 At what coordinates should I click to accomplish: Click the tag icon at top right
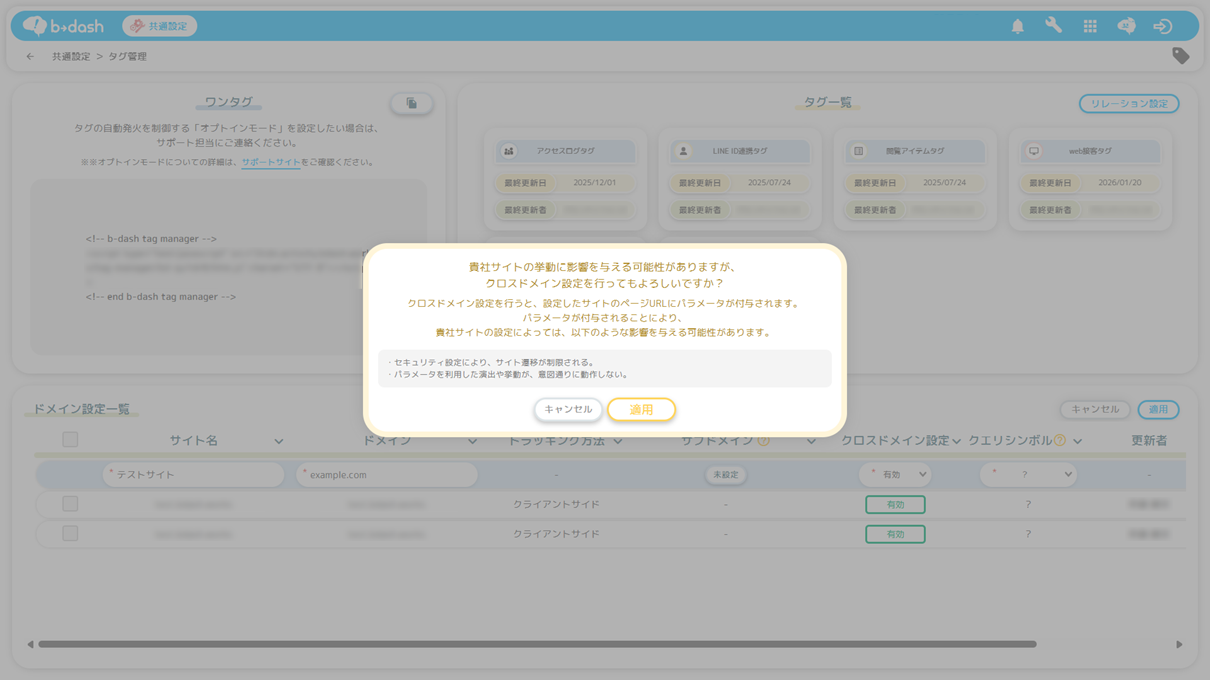1180,56
